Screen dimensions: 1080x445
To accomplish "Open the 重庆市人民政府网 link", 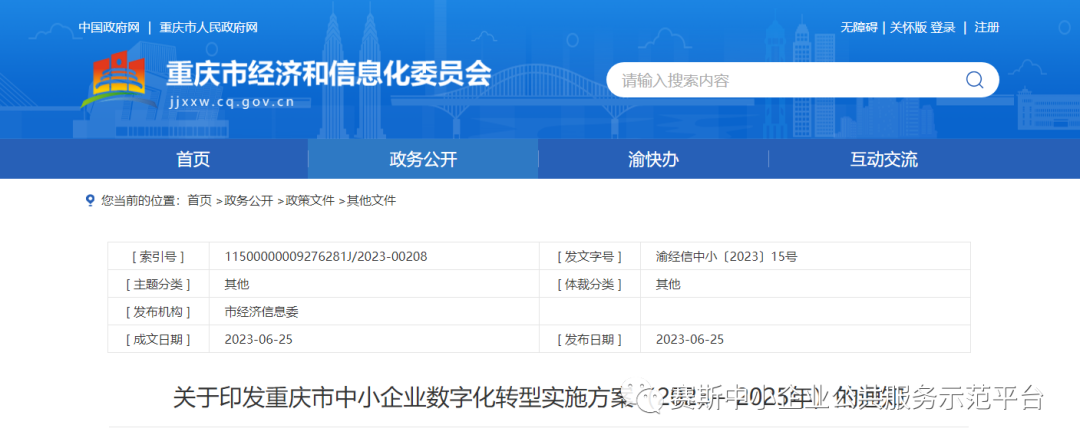I will [208, 28].
